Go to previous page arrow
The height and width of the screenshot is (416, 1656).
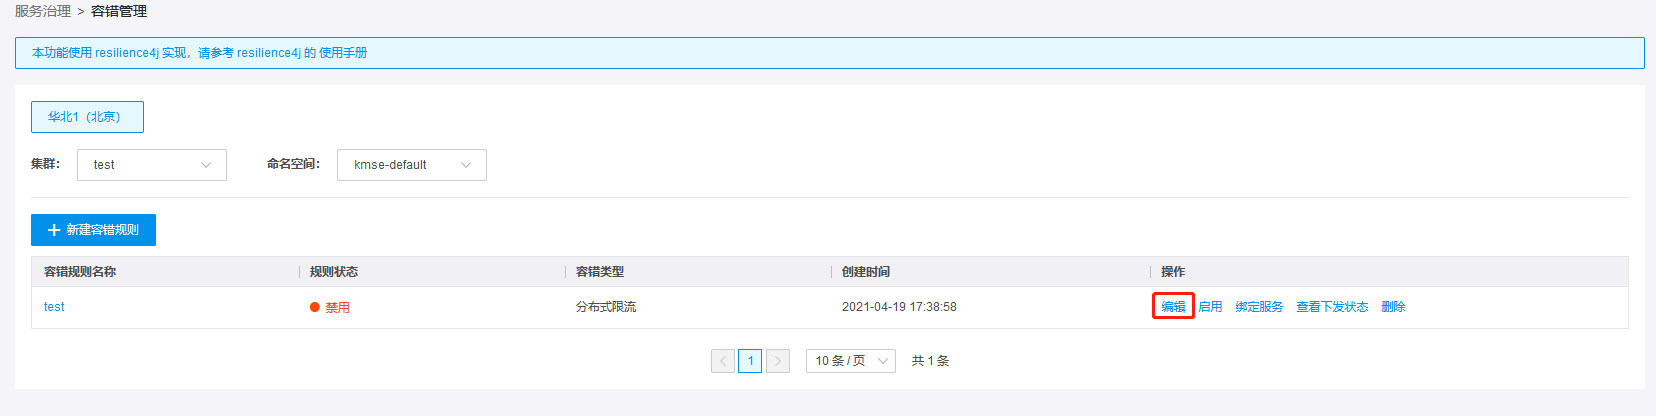point(723,361)
